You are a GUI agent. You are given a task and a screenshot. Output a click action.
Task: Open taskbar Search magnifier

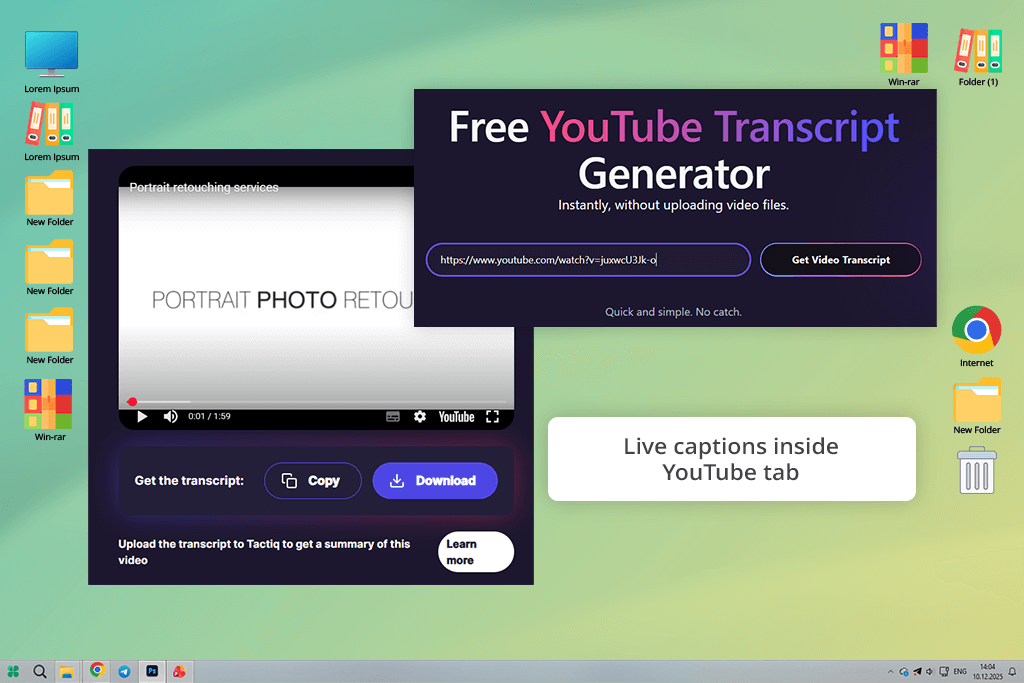40,671
